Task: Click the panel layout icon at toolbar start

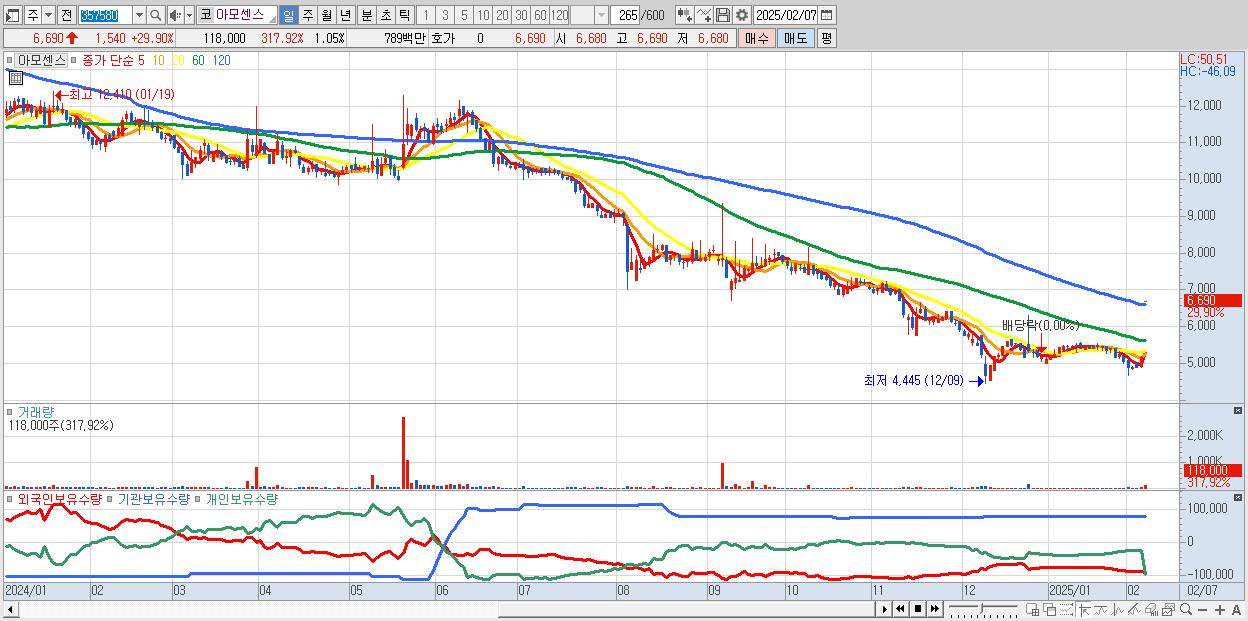Action: tap(11, 15)
